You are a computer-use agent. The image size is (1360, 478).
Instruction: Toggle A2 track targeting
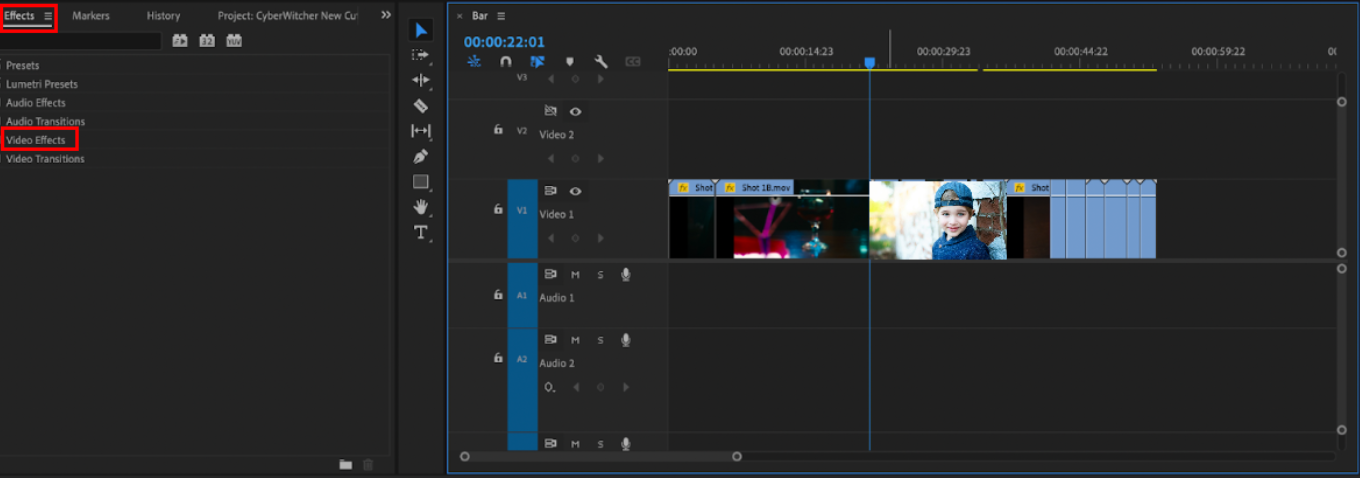[x=522, y=378]
